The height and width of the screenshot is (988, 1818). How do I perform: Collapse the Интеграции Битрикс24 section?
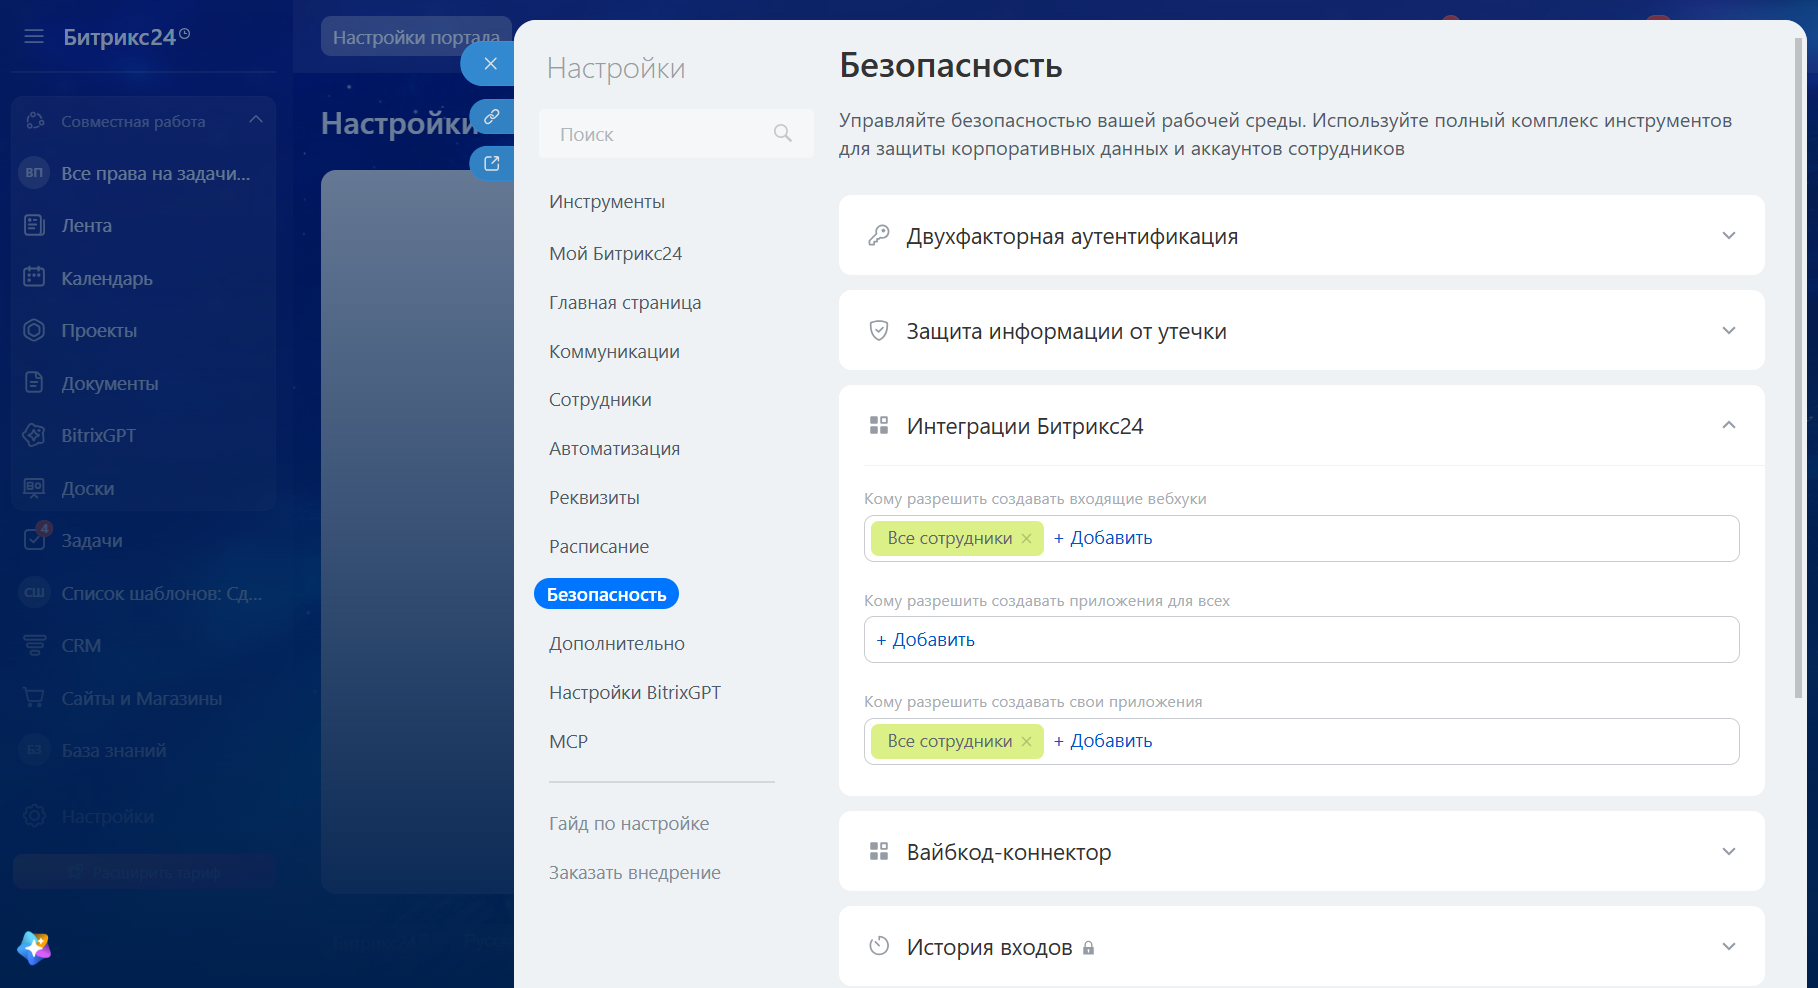(x=1729, y=426)
